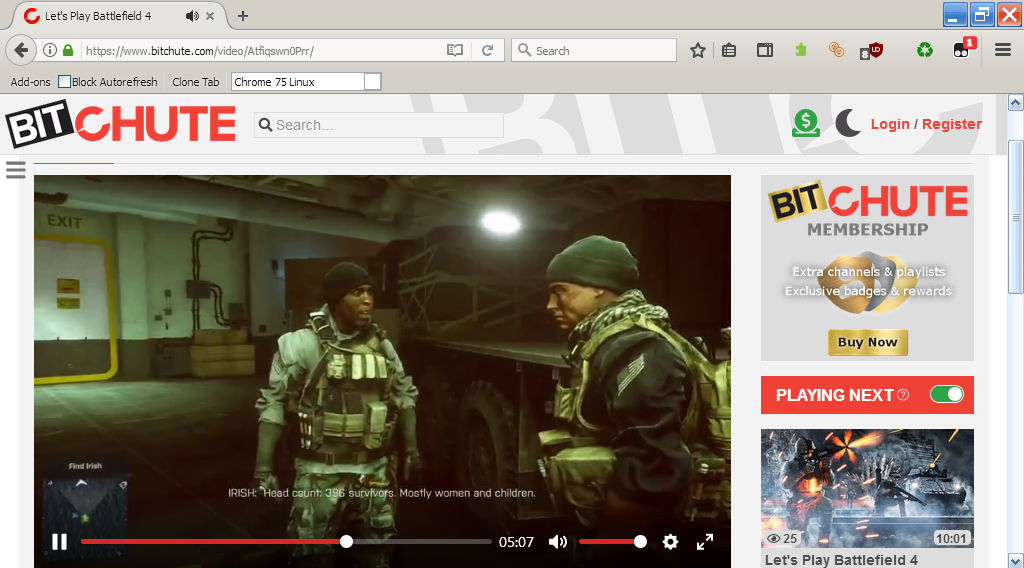Open the Let's Play Battlefield 4 next video title
This screenshot has height=568, width=1024.
tap(841, 560)
